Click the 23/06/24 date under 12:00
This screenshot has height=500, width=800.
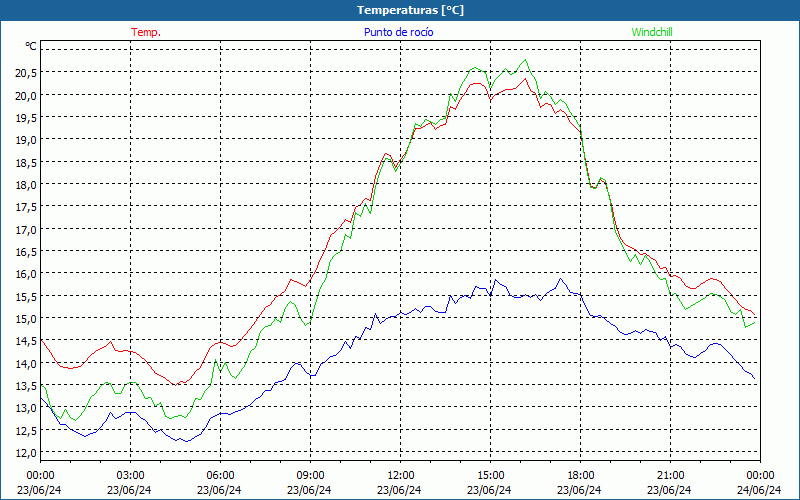pyautogui.click(x=399, y=490)
